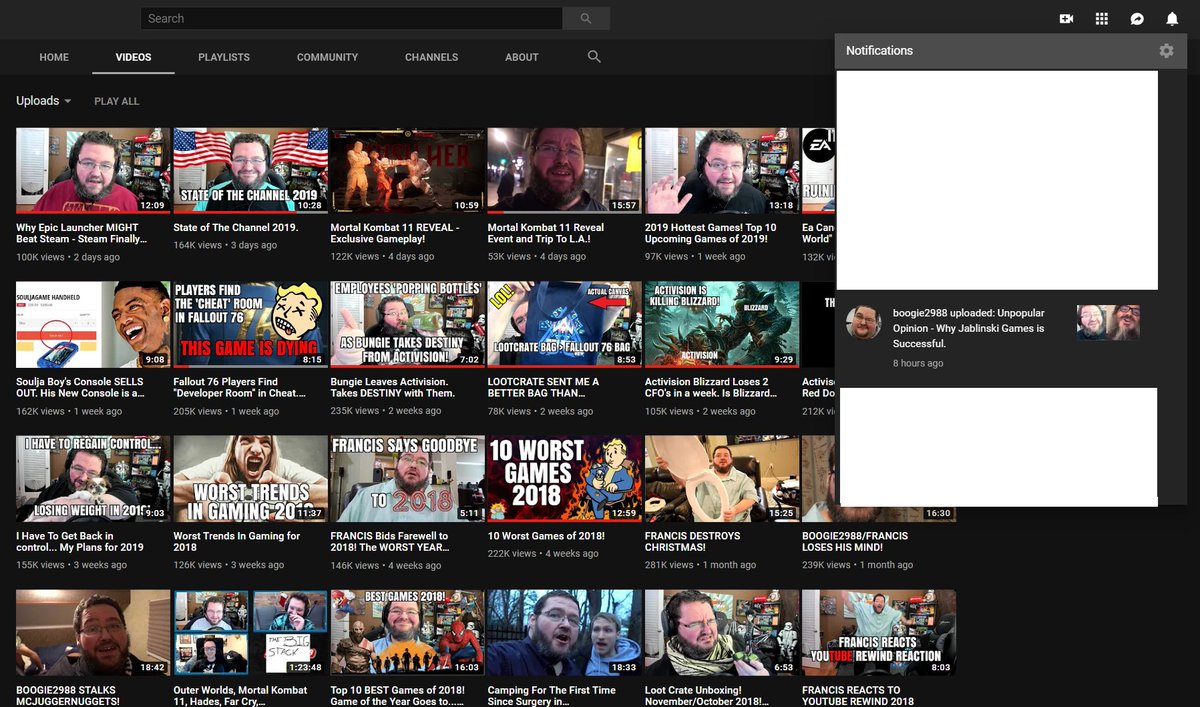Go to the COMMUNITY tab
This screenshot has width=1200, height=707.
tap(327, 57)
